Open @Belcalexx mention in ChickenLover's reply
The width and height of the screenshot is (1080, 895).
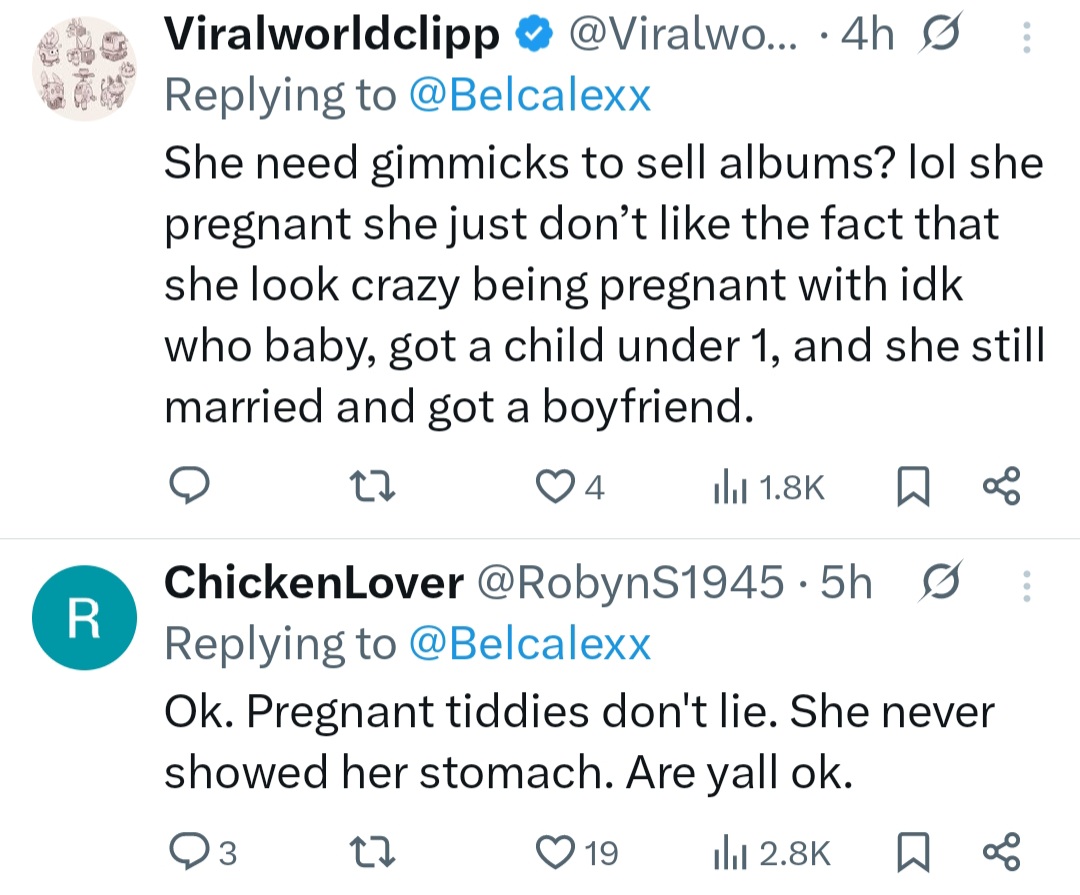pyautogui.click(x=529, y=643)
